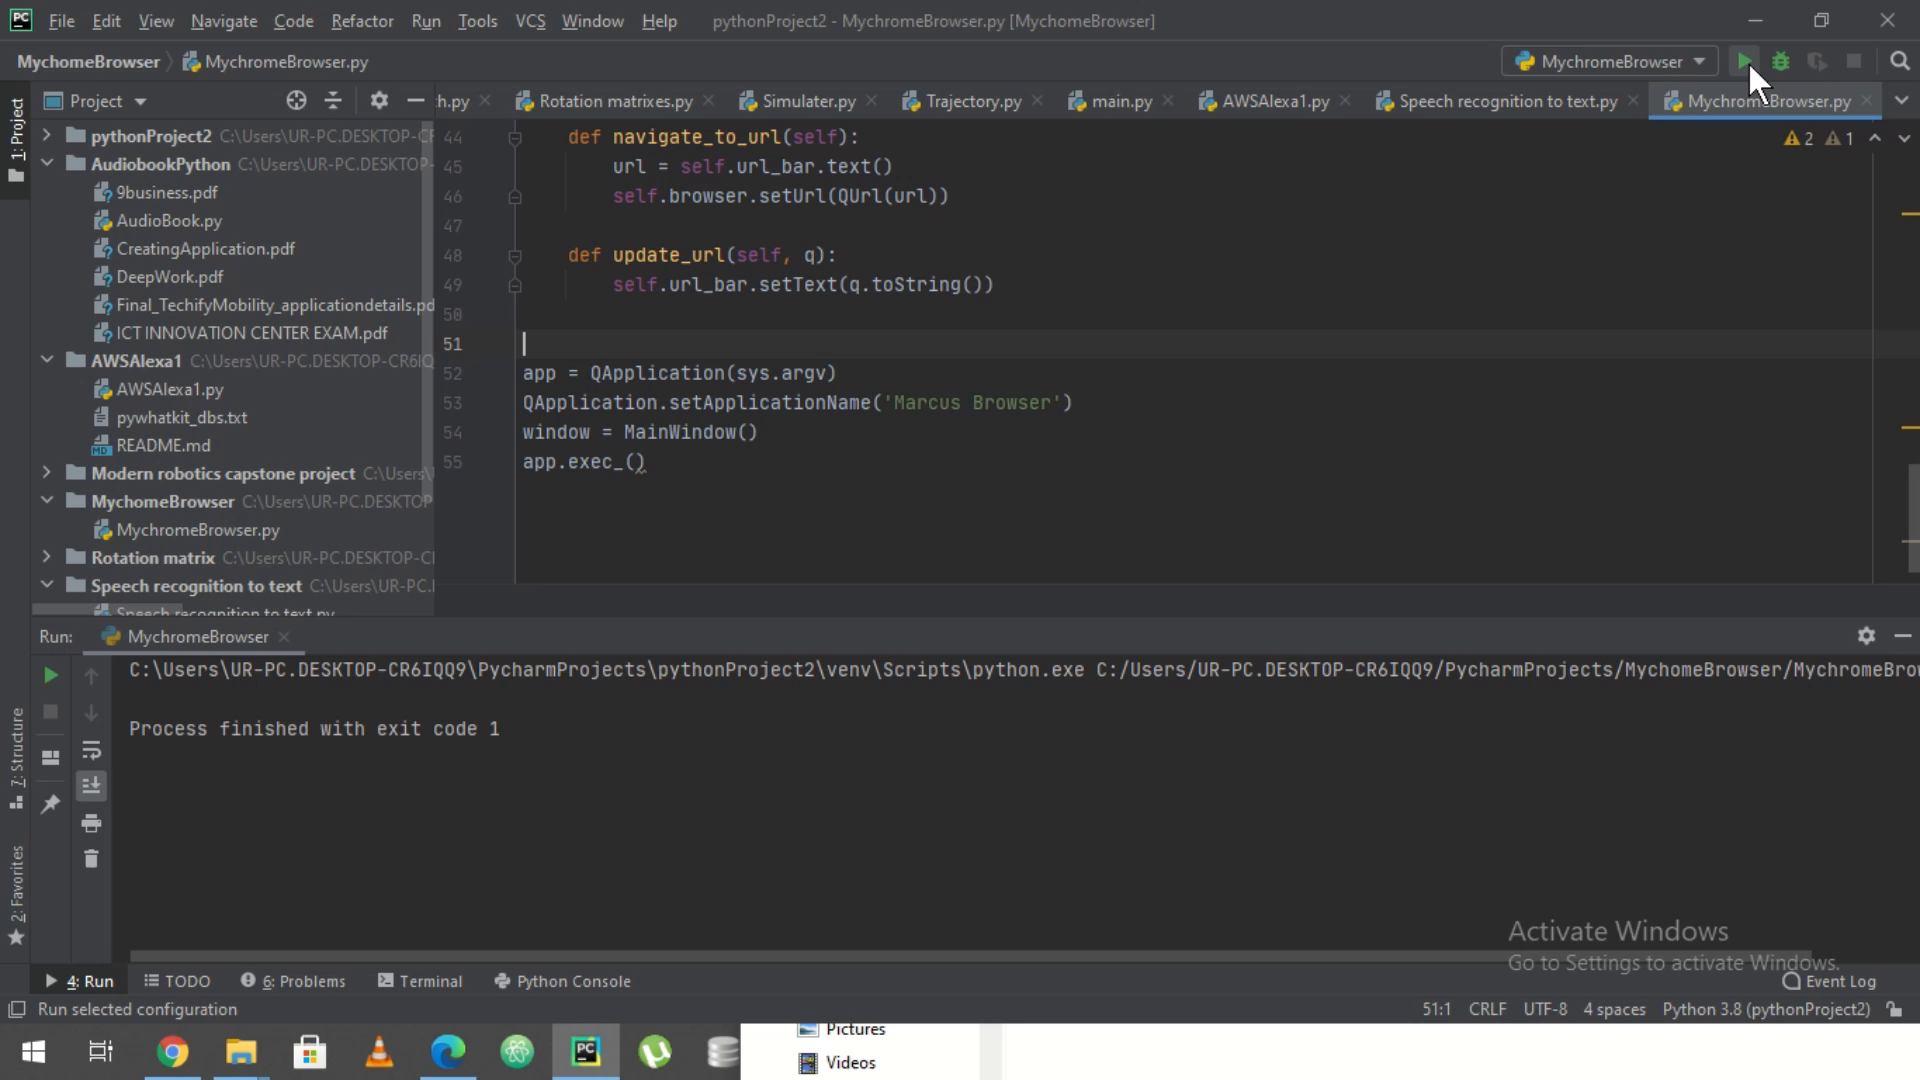This screenshot has height=1080, width=1920.
Task: Expand the pythonProject2 folder
Action: [x=46, y=135]
